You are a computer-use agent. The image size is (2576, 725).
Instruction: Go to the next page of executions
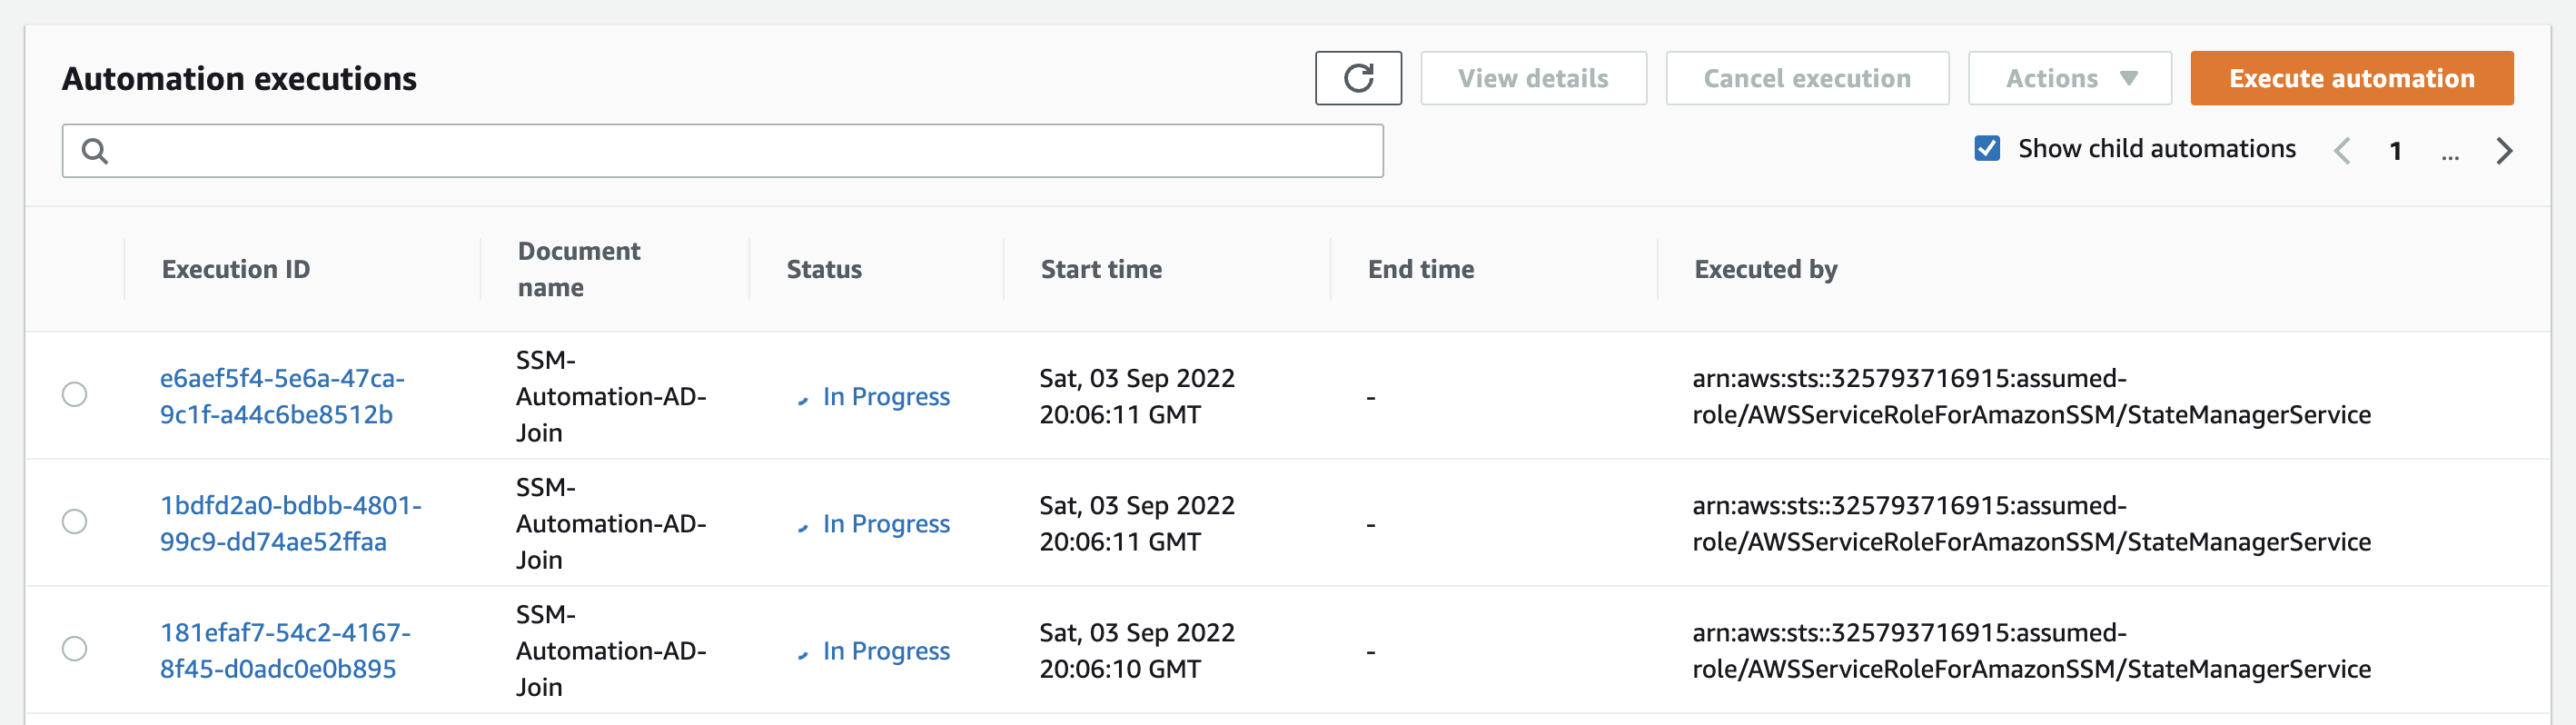click(2505, 150)
